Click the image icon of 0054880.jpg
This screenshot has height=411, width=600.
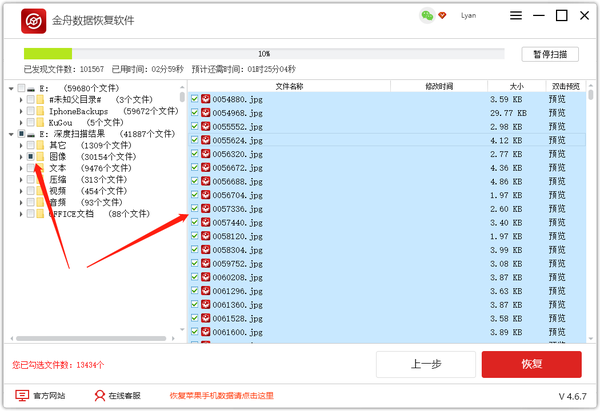coord(206,100)
